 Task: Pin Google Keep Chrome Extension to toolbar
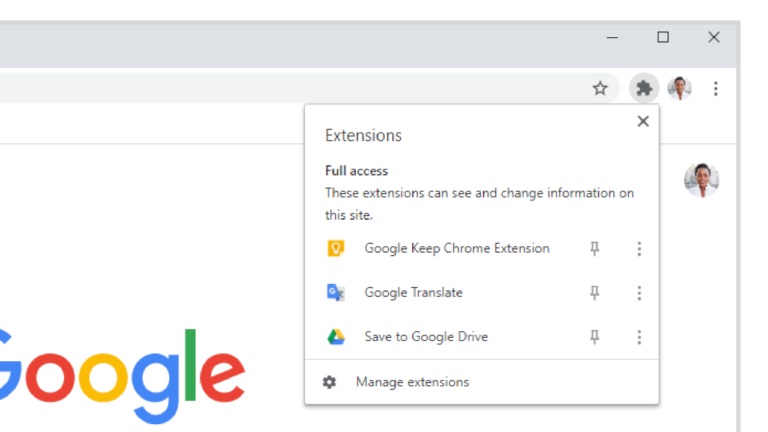pyautogui.click(x=594, y=248)
